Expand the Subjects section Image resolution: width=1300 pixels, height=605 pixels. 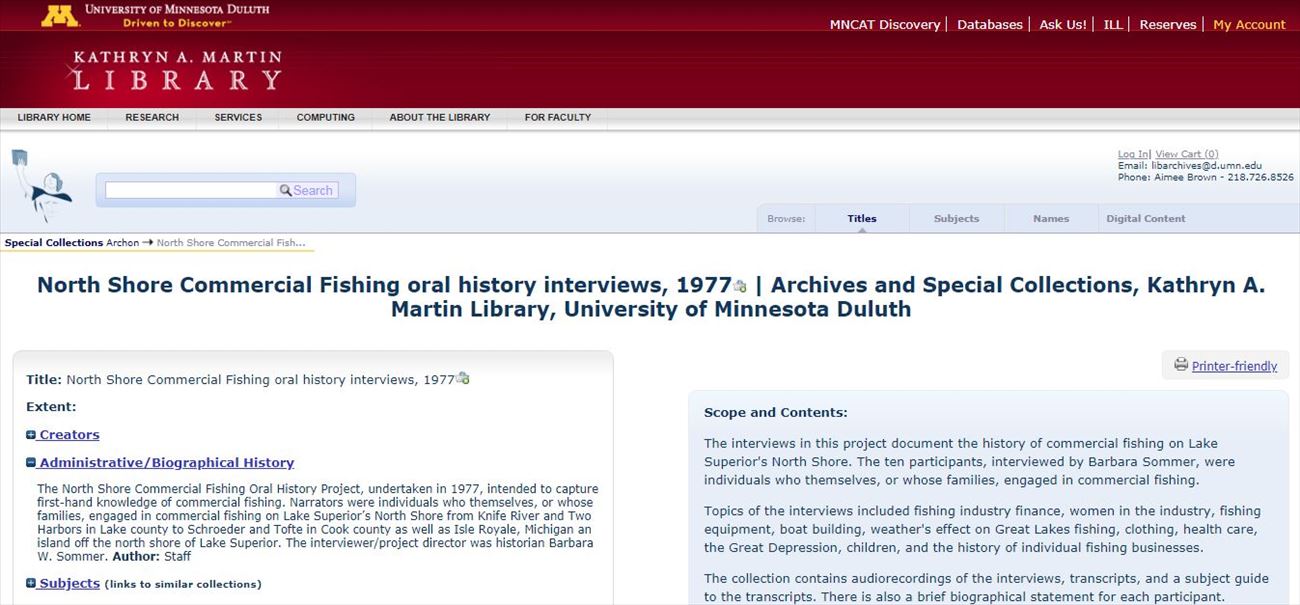click(63, 583)
